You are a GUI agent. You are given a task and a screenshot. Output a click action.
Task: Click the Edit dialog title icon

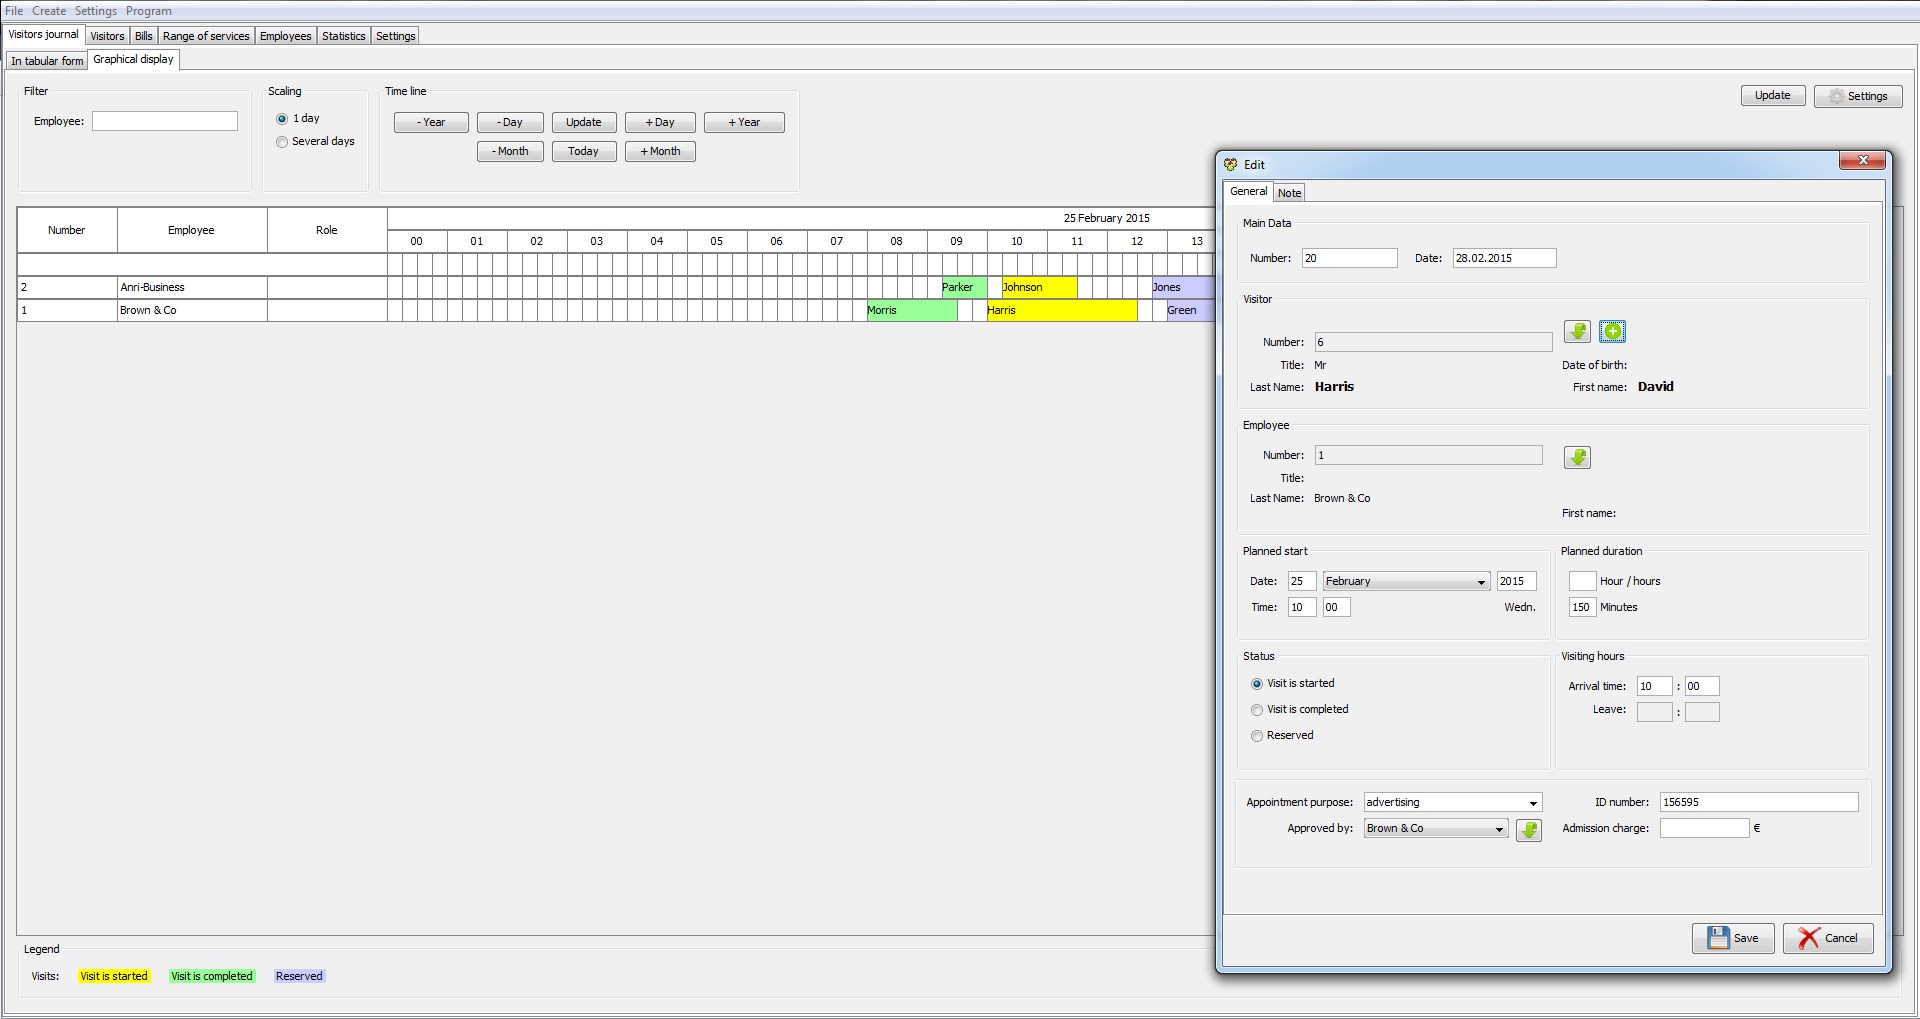tap(1231, 165)
